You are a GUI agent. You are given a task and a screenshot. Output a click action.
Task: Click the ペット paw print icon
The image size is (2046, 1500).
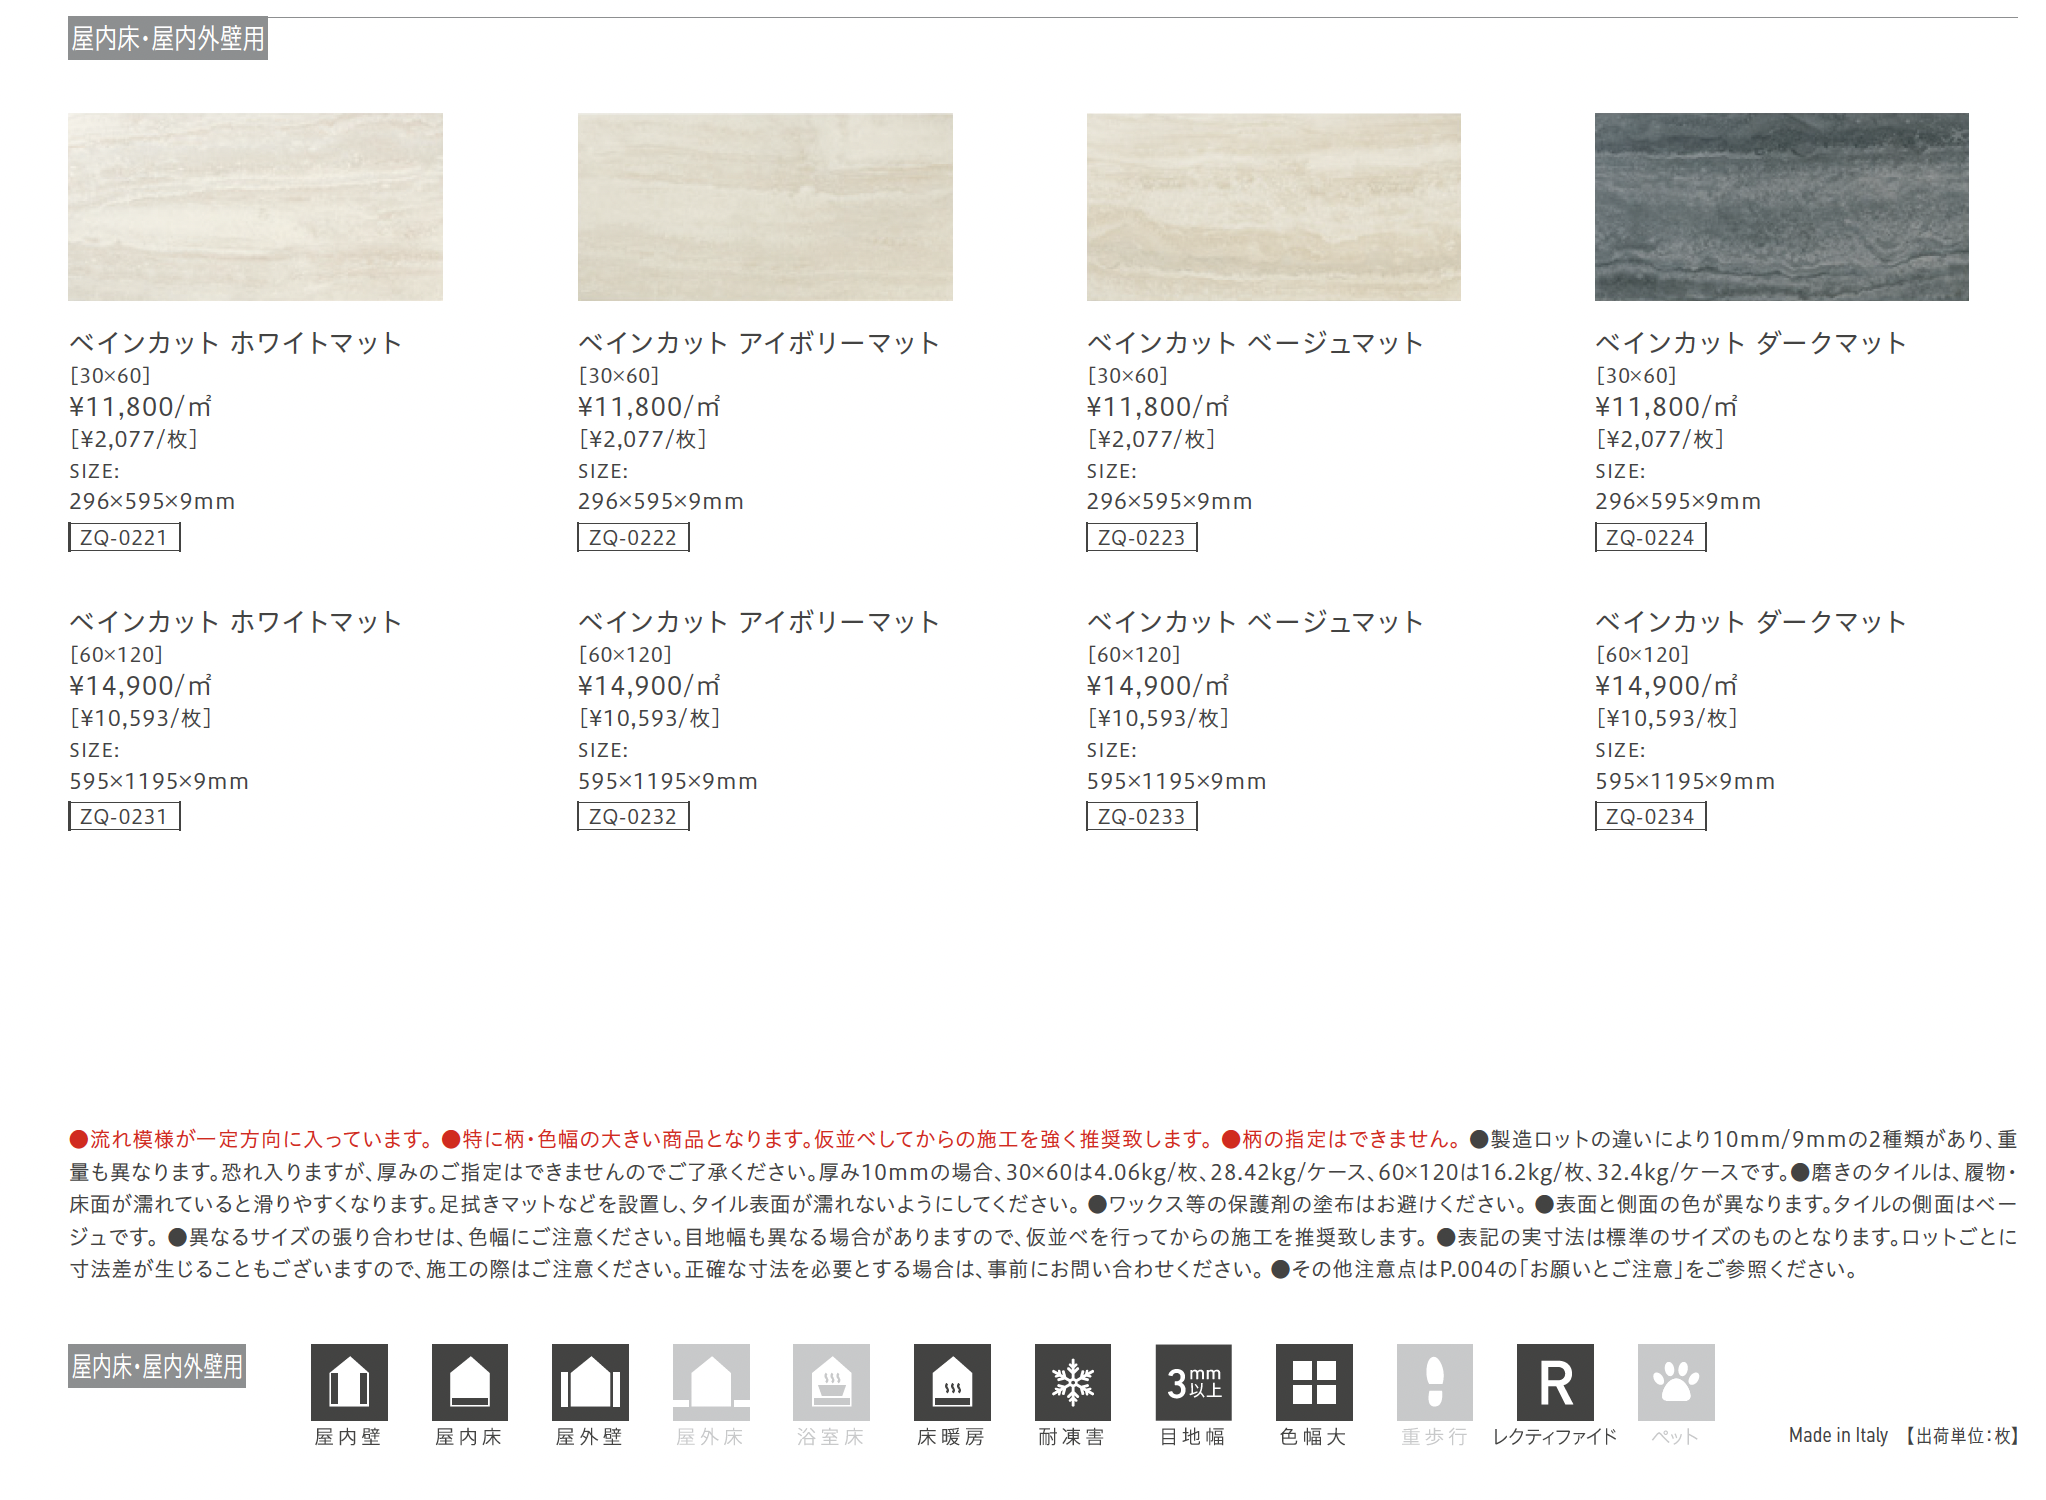pyautogui.click(x=1676, y=1381)
